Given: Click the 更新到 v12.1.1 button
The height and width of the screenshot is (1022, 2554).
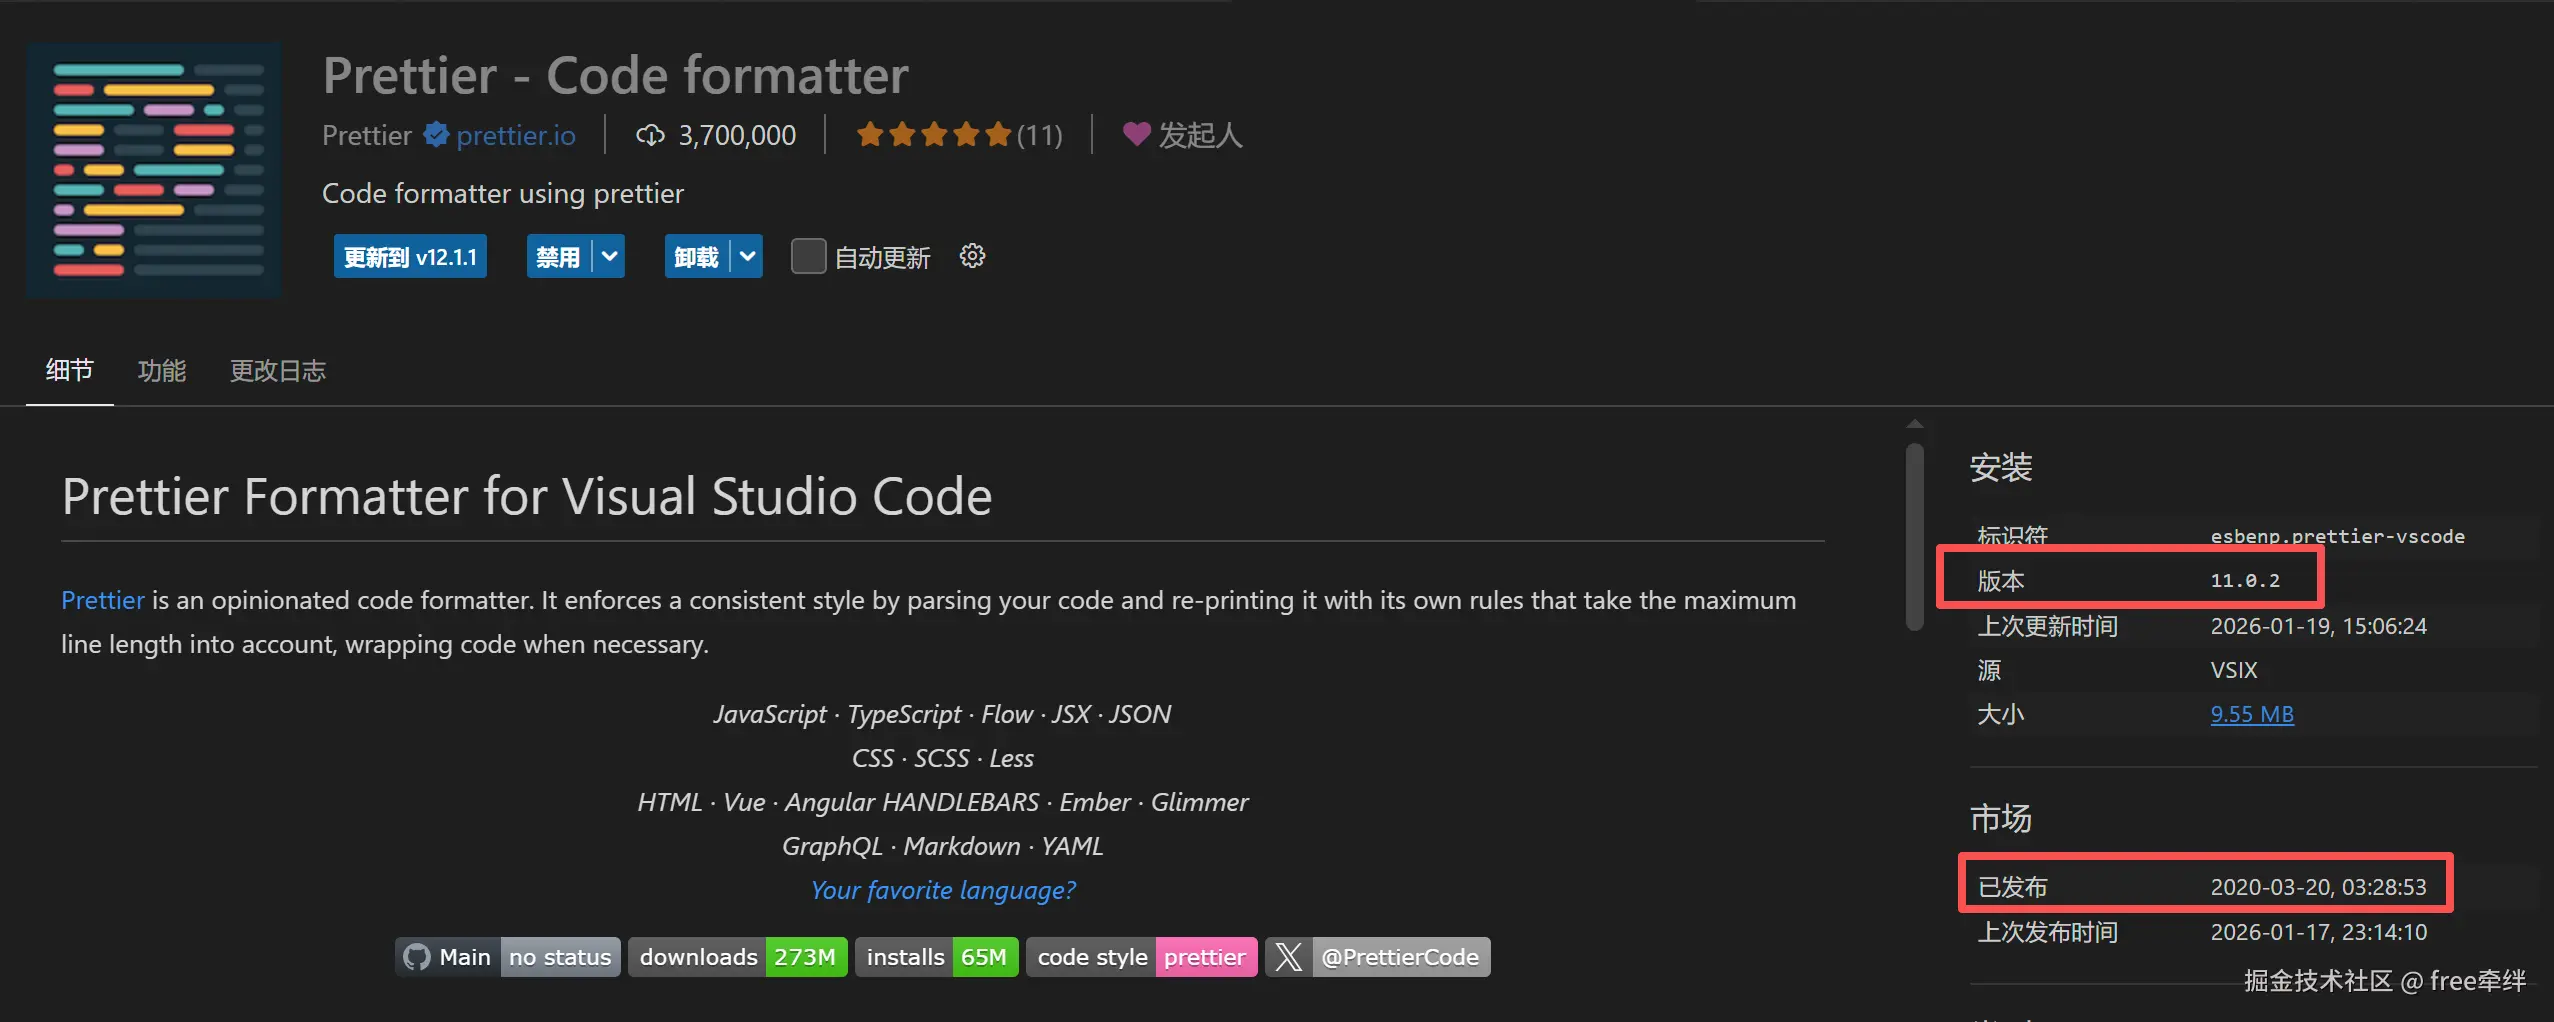Looking at the screenshot, I should 410,256.
